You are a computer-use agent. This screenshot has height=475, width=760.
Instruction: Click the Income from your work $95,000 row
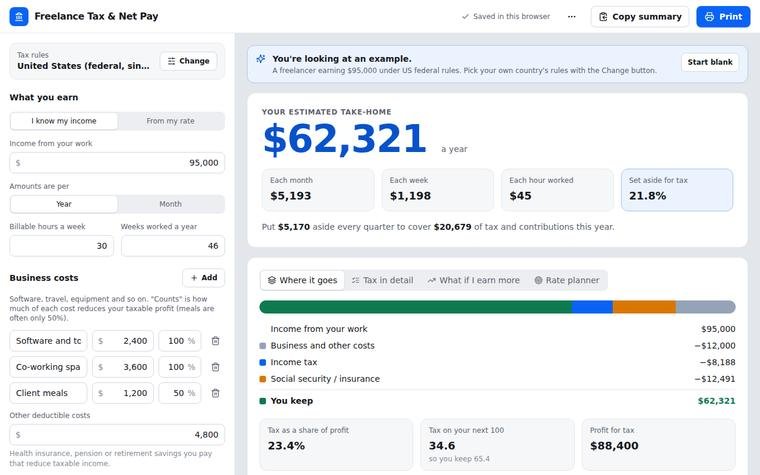498,329
